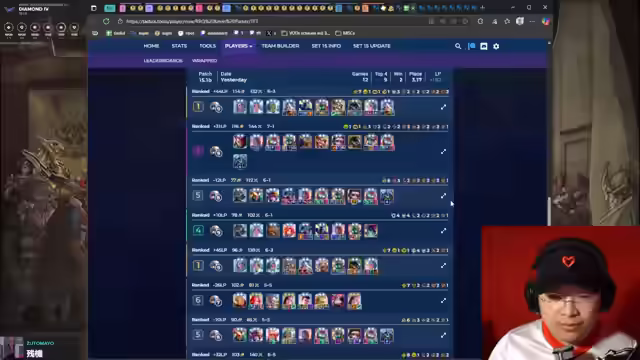Click the Patch 15.1b summary text
The width and height of the screenshot is (640, 360).
point(205,77)
